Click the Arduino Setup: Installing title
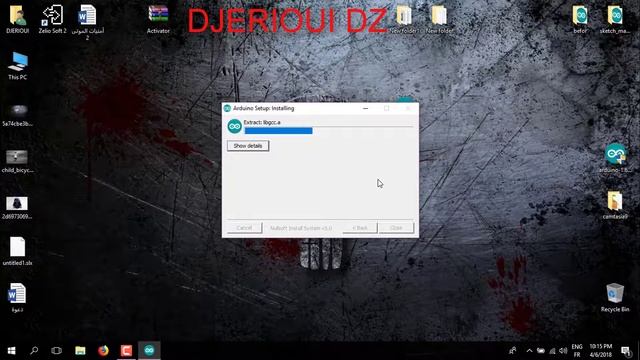 click(x=264, y=108)
